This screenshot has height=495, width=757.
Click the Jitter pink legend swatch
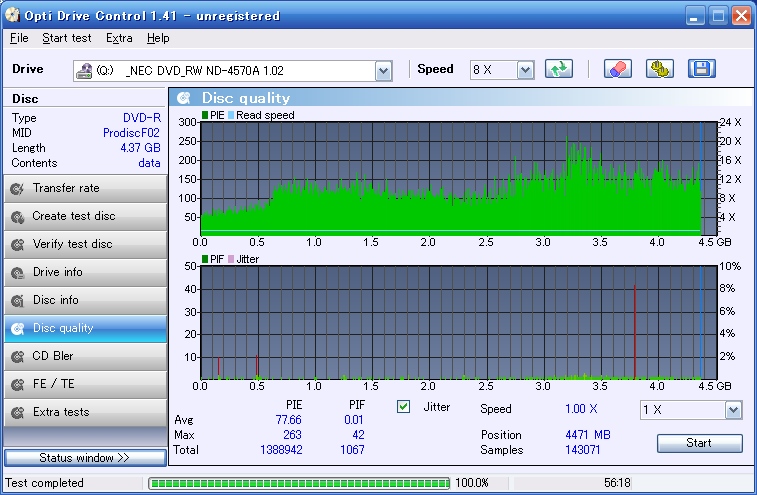[x=231, y=259]
